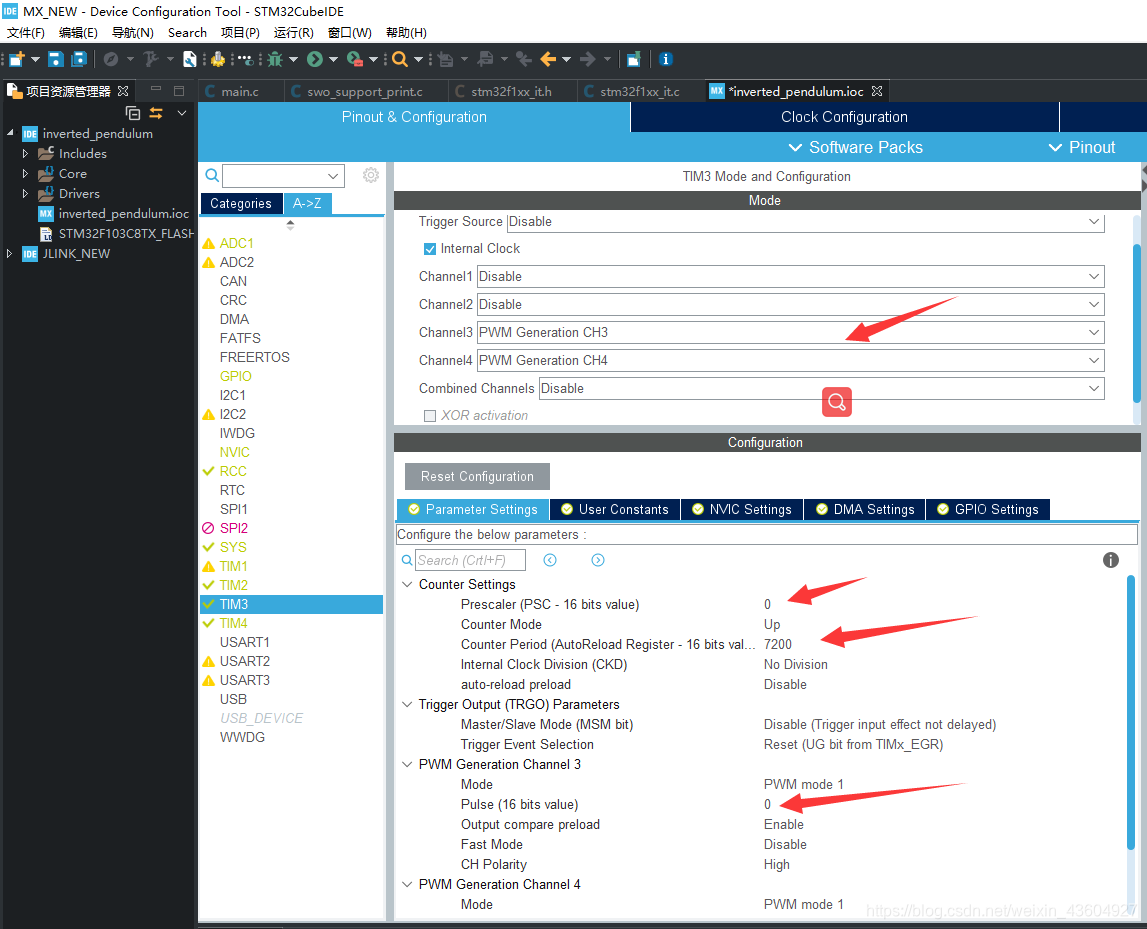The image size is (1147, 929).
Task: Click the yellow Back navigation arrow
Action: [548, 59]
